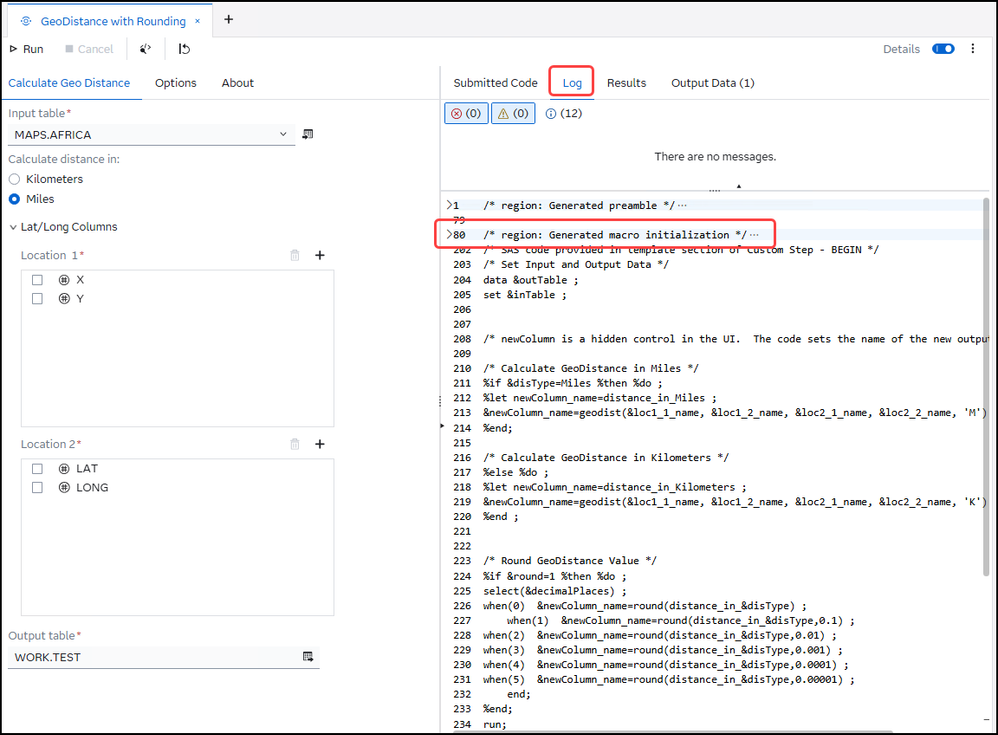Expand log line 80 macro initialization region
This screenshot has width=998, height=735.
(x=449, y=235)
